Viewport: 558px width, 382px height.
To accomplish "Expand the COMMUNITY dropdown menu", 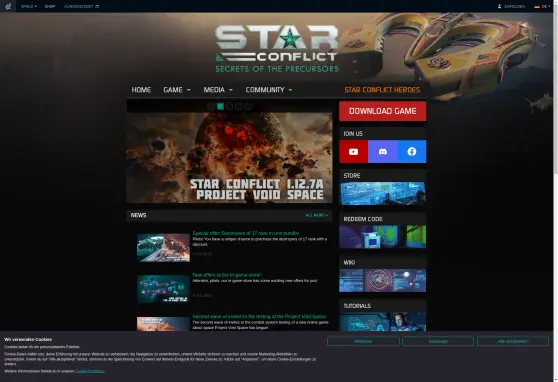I will 269,90.
